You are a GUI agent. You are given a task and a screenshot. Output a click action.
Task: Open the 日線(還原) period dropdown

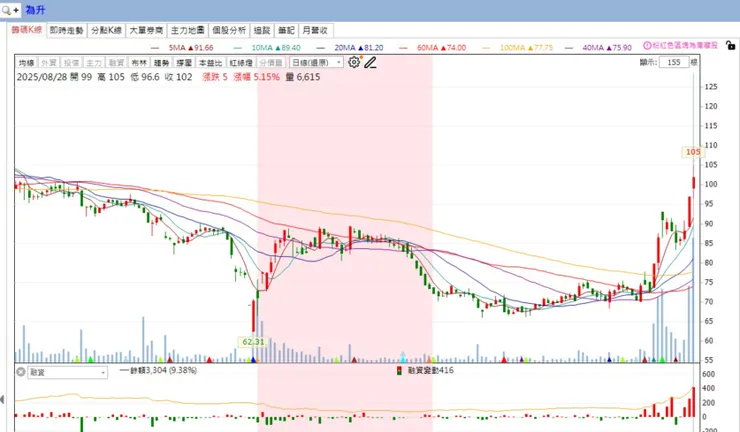pyautogui.click(x=316, y=62)
